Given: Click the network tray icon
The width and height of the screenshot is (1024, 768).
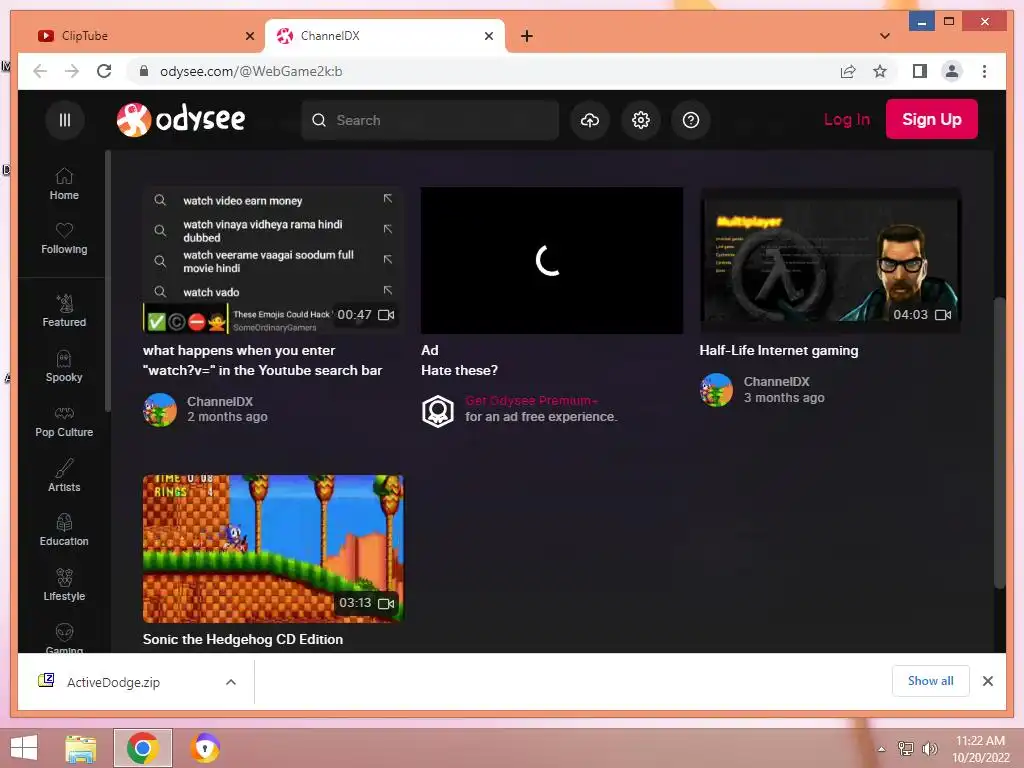Looking at the screenshot, I should tap(905, 749).
